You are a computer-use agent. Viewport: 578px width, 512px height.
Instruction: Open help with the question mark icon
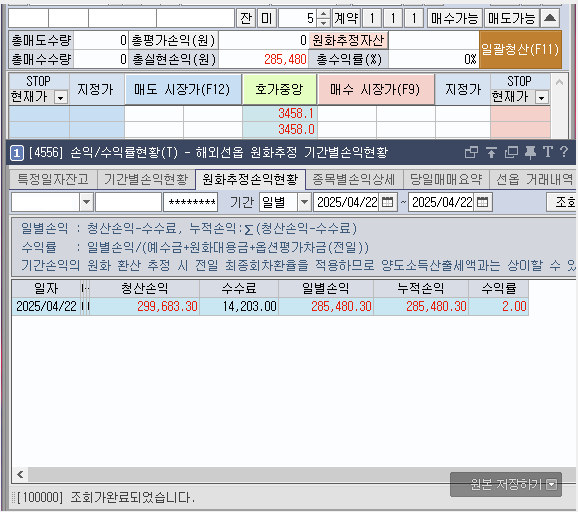564,152
